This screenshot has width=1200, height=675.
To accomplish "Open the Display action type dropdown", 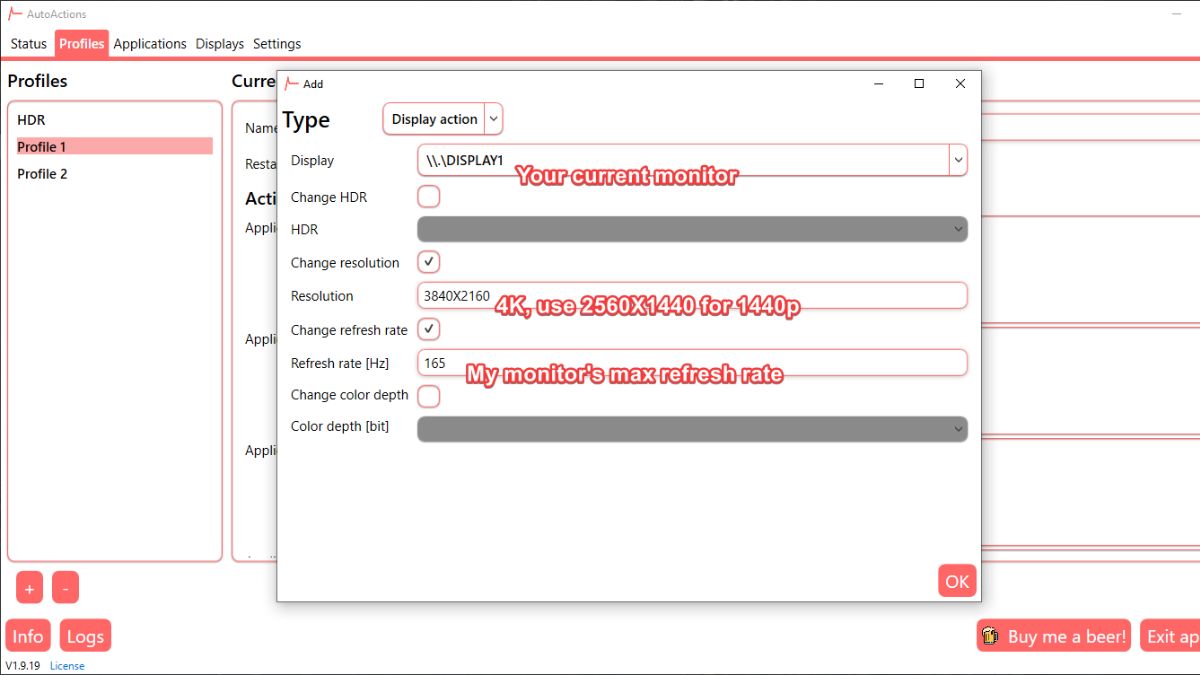I will tap(494, 118).
